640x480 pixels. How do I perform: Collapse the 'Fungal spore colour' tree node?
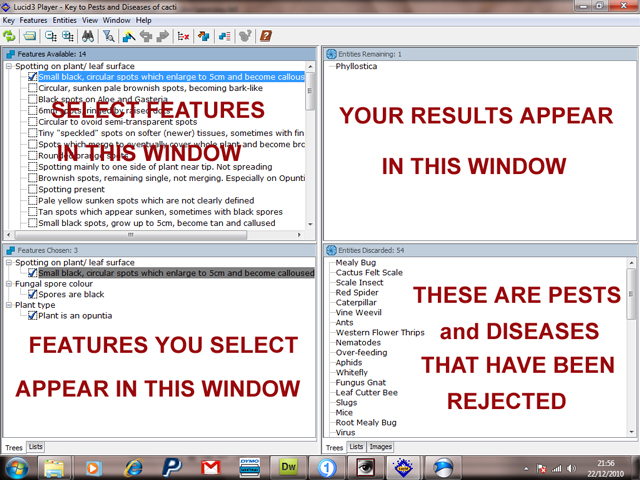[x=9, y=284]
